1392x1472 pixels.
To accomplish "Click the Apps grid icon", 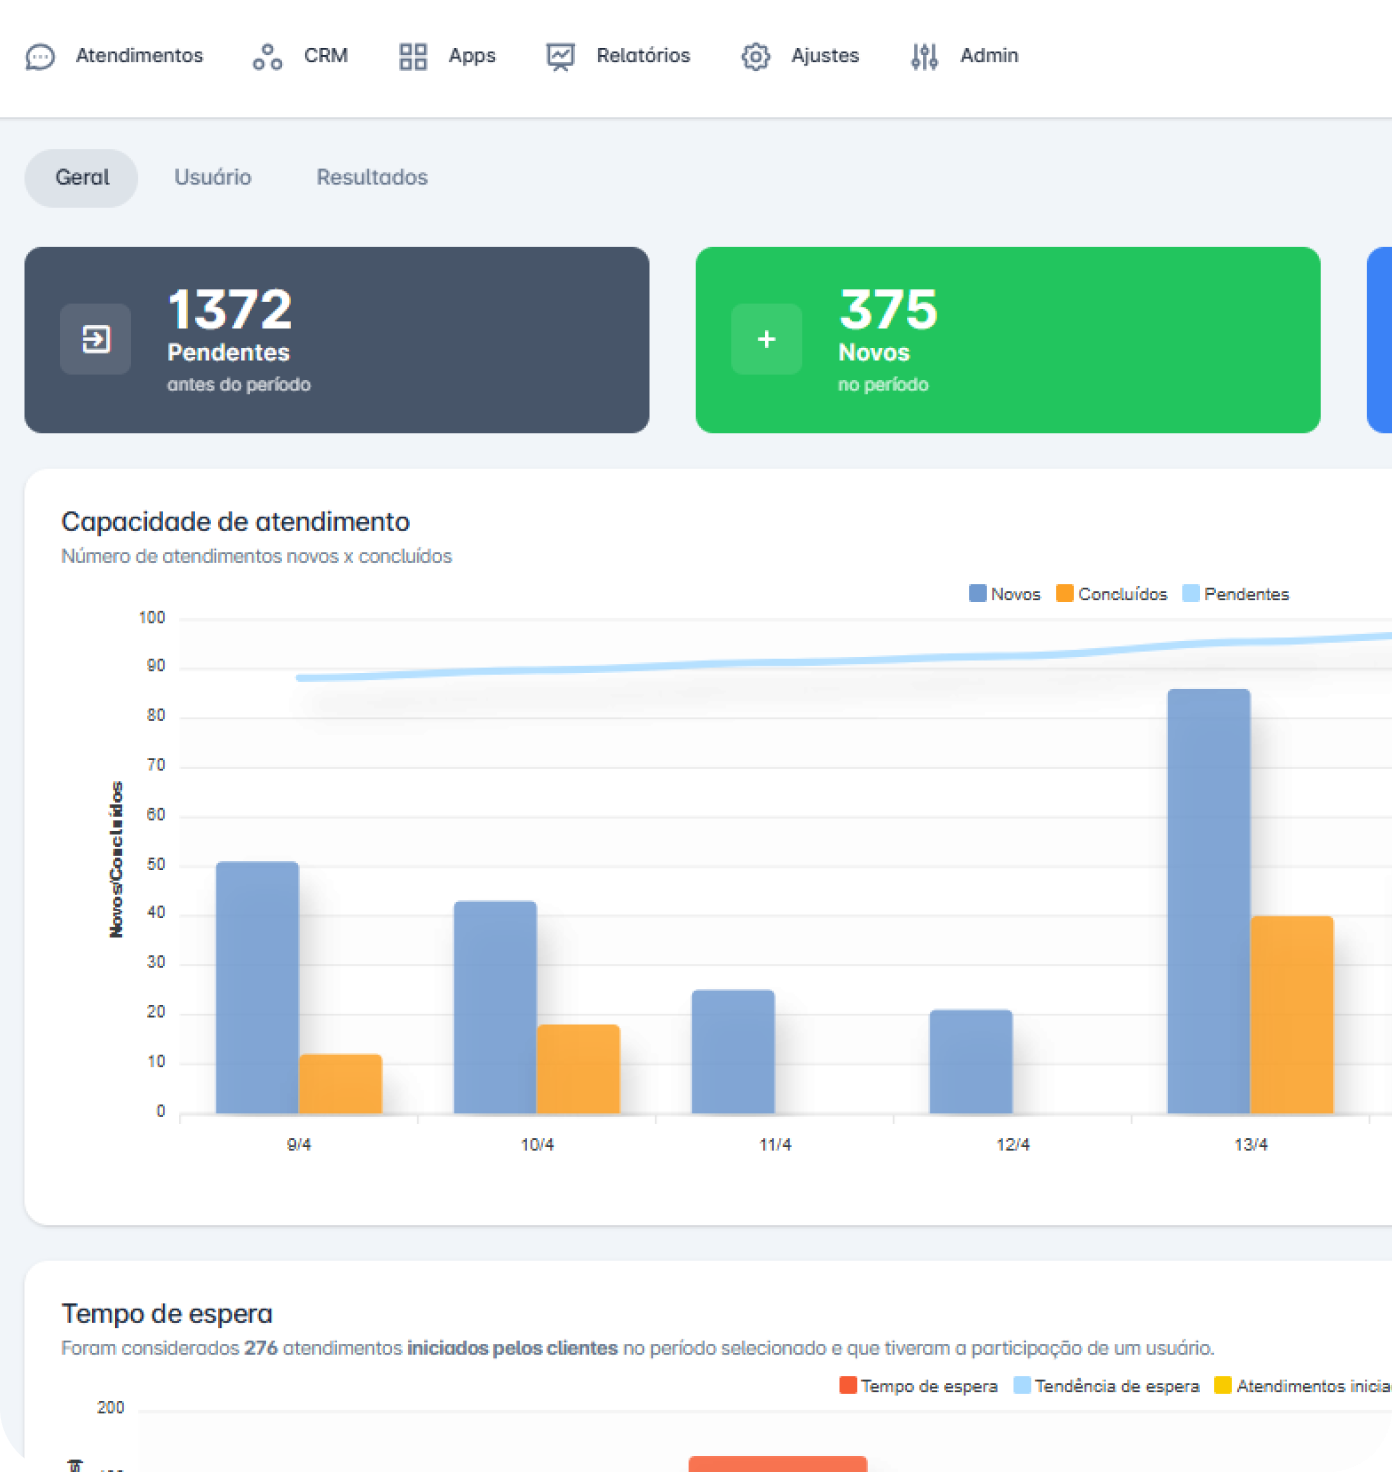I will point(413,57).
